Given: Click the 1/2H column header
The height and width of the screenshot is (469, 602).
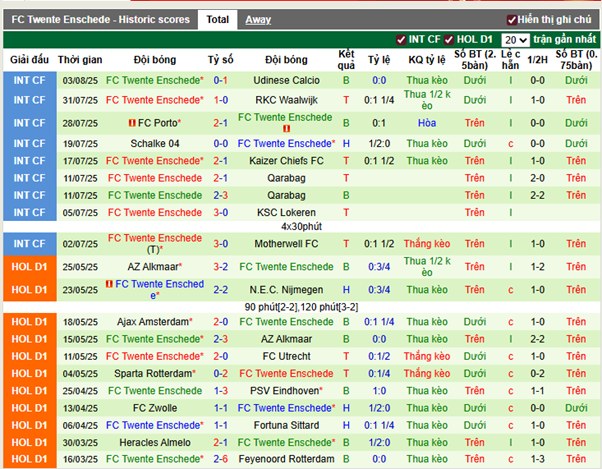Looking at the screenshot, I should click(538, 60).
